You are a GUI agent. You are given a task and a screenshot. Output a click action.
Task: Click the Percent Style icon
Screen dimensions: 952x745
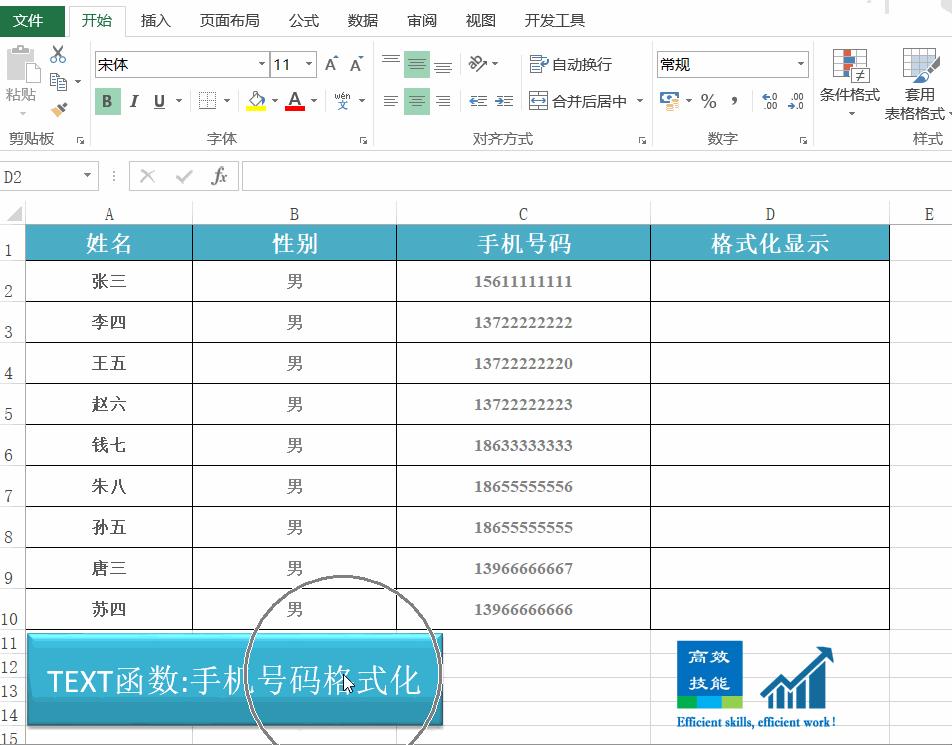click(x=707, y=99)
